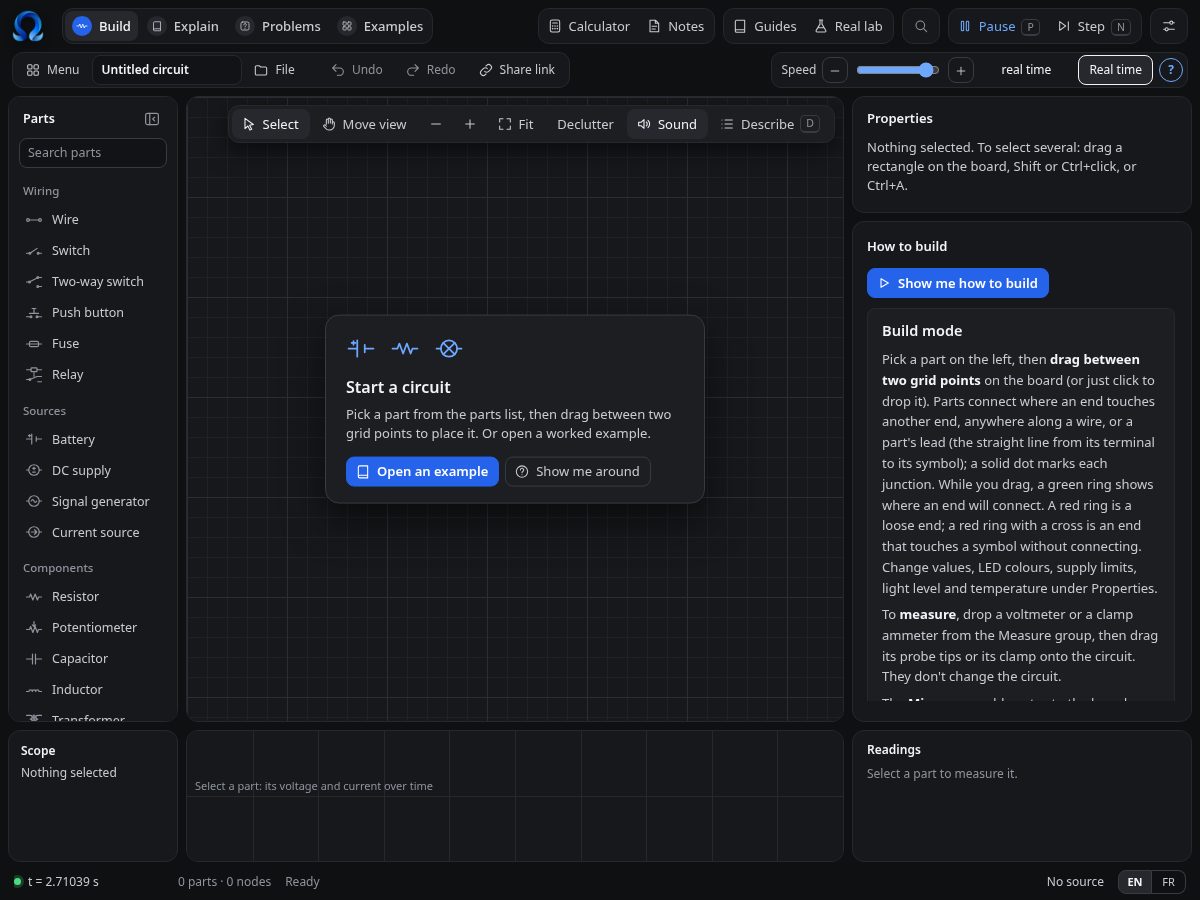The height and width of the screenshot is (900, 1200).
Task: Click the battery symbol in Start a circuit
Action: click(360, 348)
